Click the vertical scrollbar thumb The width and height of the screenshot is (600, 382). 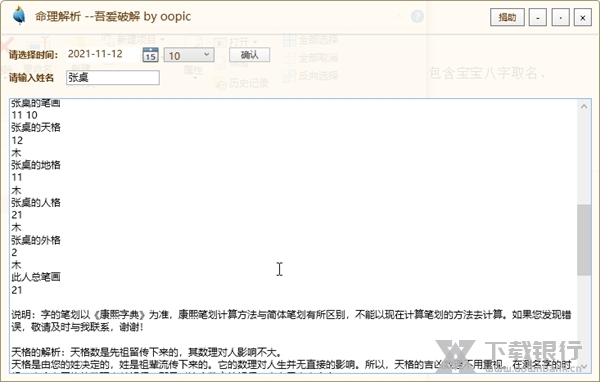pyautogui.click(x=584, y=240)
